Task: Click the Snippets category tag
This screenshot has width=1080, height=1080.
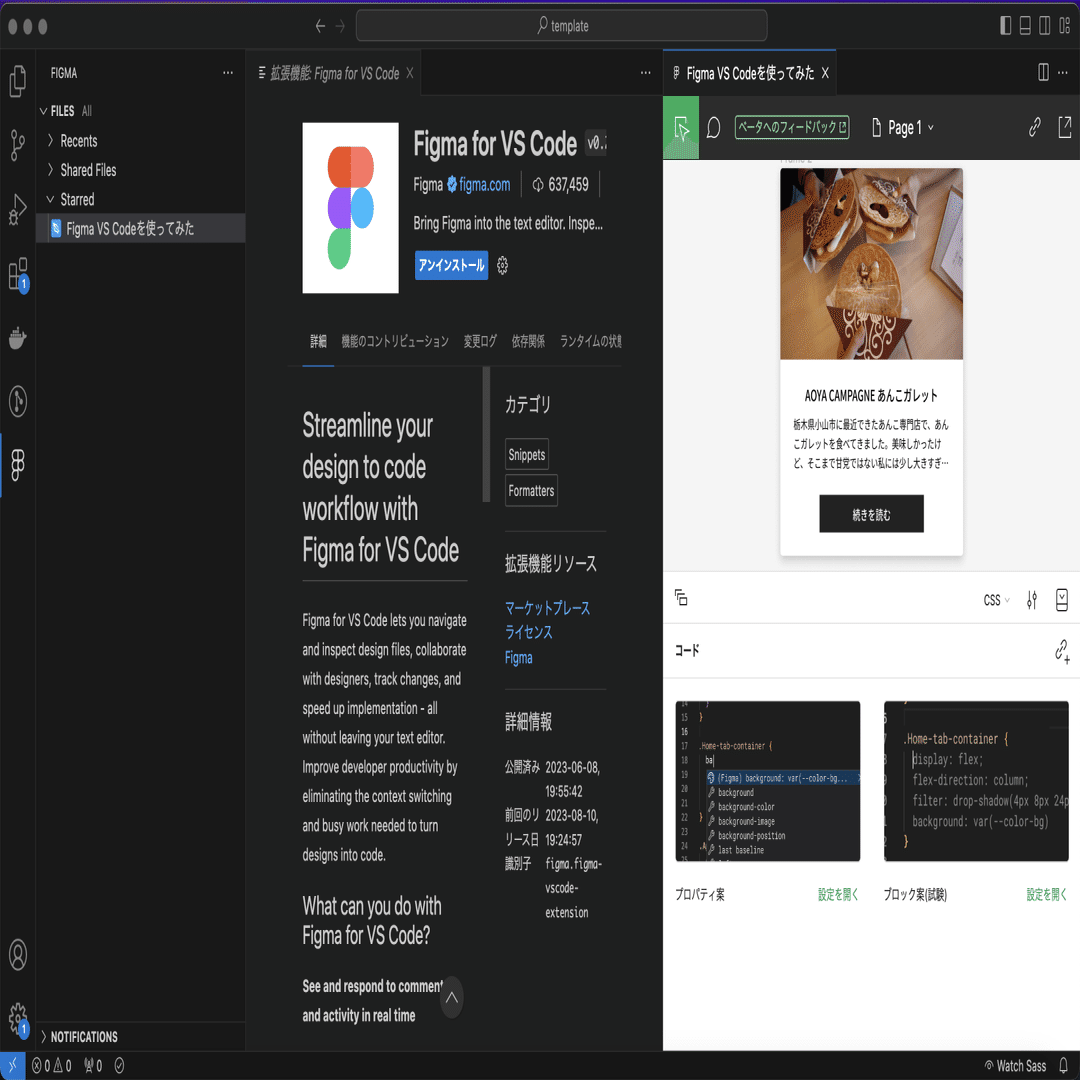Action: click(526, 455)
